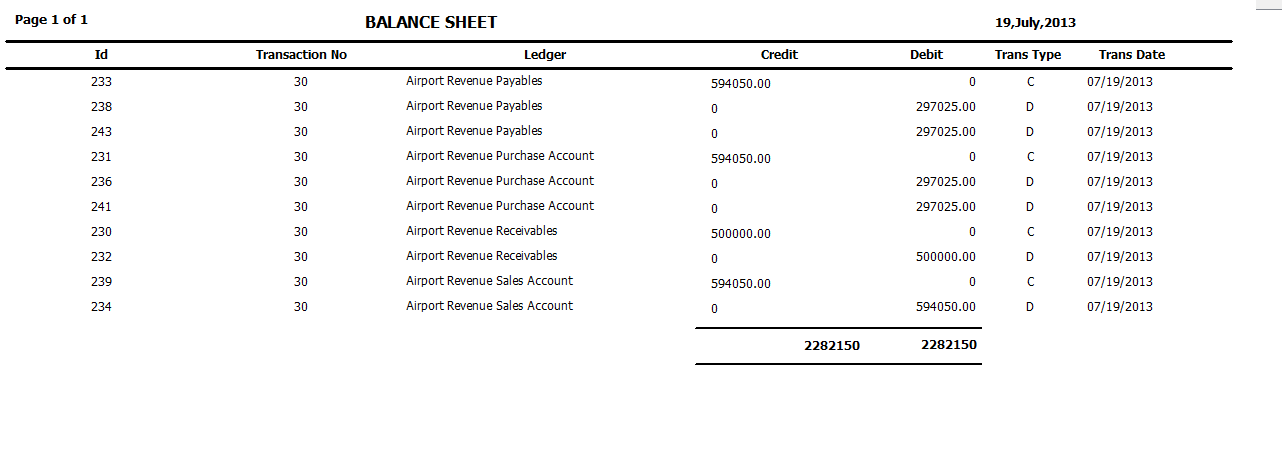Click the BALANCE SHEET report title

(x=431, y=22)
